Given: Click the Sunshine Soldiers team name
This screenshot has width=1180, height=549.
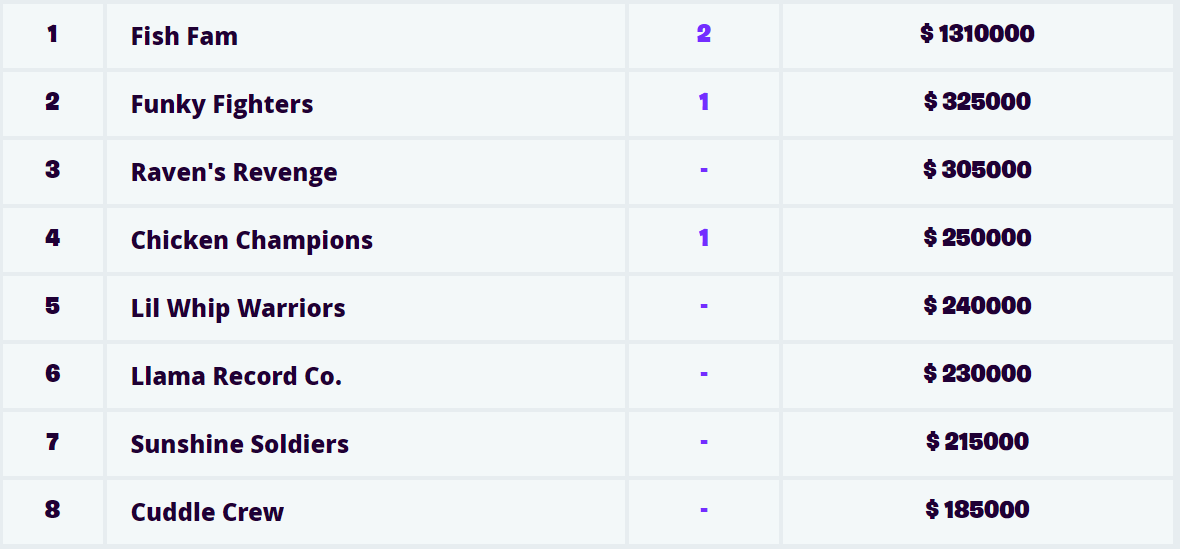Looking at the screenshot, I should pyautogui.click(x=240, y=444).
